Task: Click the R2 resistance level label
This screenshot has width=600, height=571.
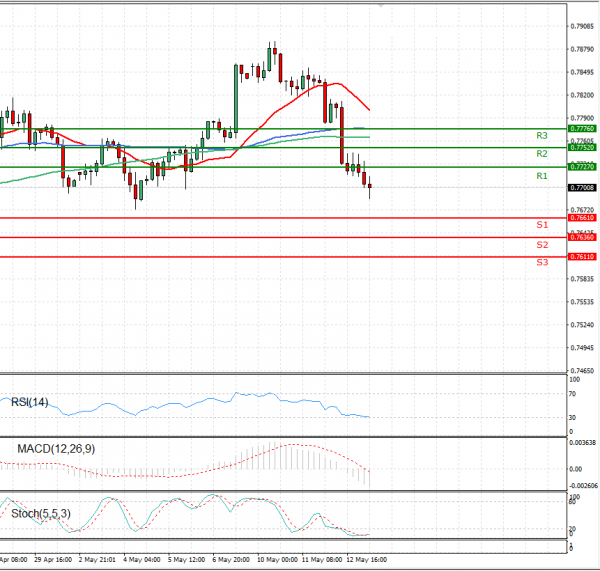Action: click(x=541, y=154)
